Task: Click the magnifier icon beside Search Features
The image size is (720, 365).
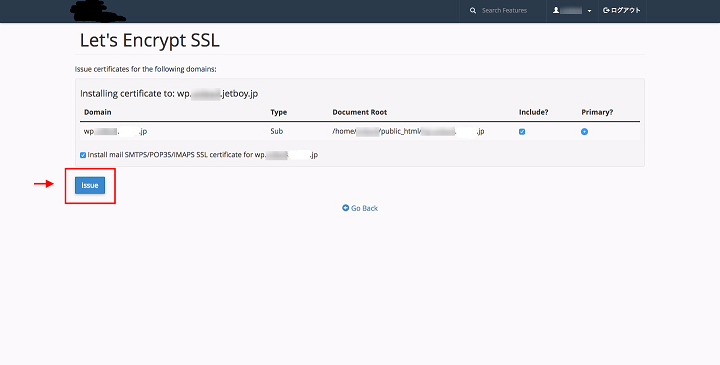Action: click(472, 11)
